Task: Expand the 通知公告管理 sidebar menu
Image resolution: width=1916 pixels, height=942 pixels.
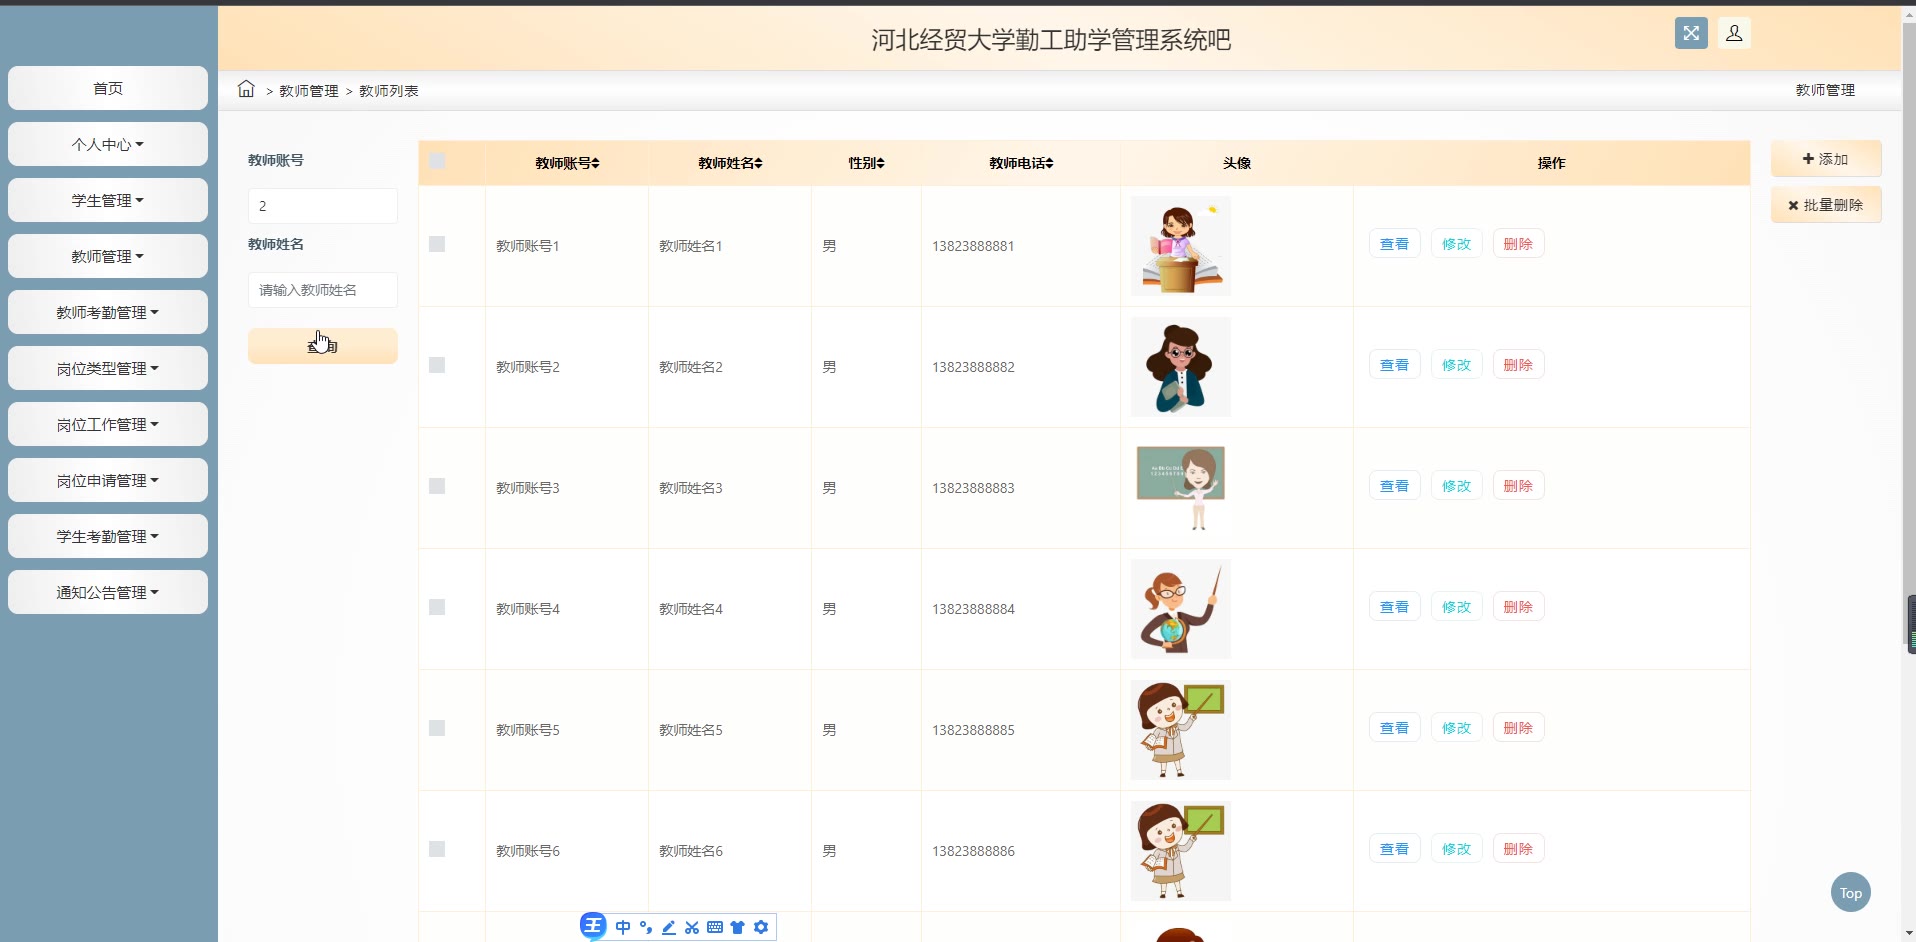Action: coord(108,592)
